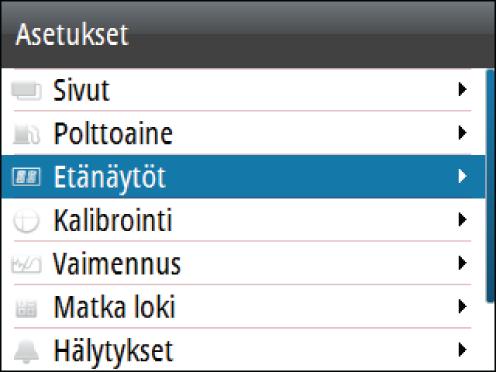
Task: Expand the Etänäytöt submenu arrow
Action: pos(462,176)
